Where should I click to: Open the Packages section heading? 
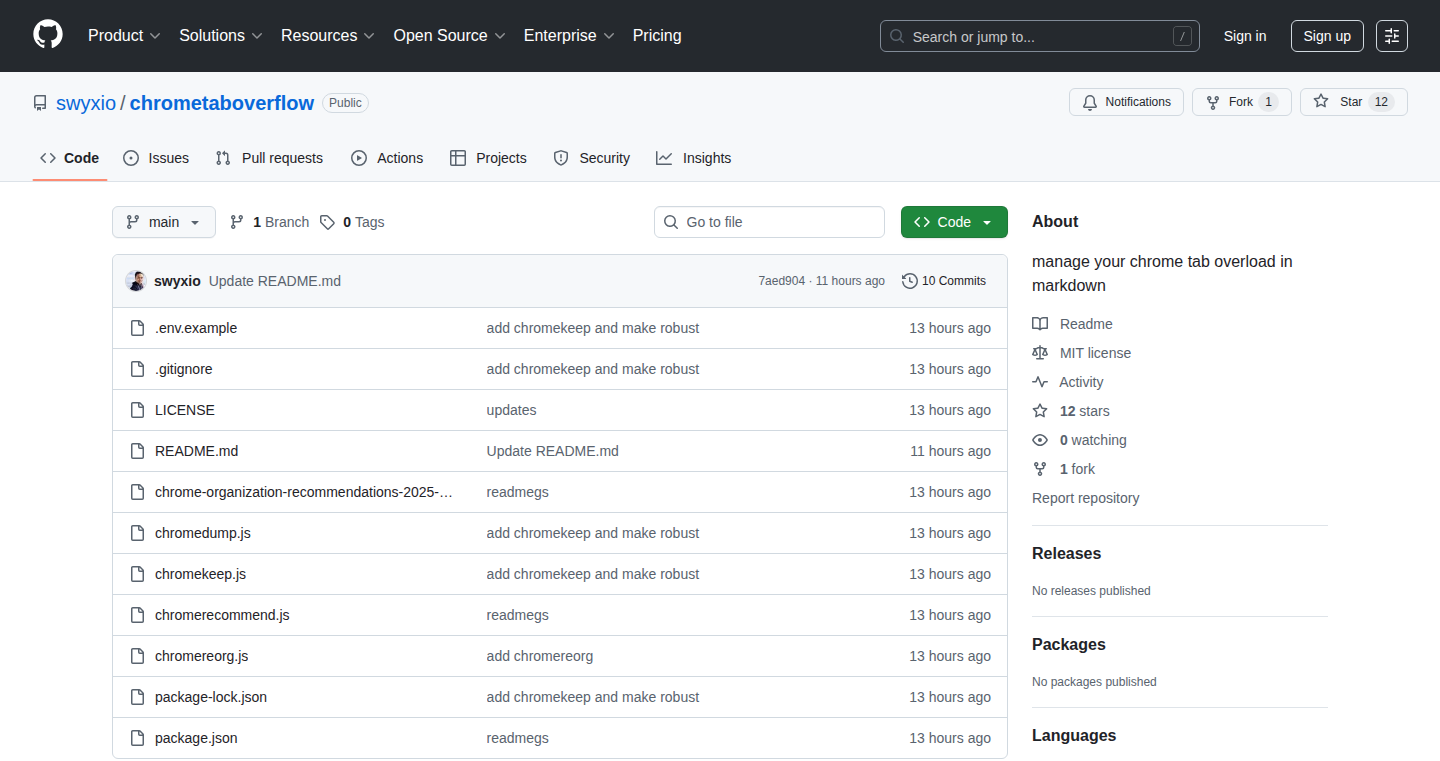pos(1069,644)
